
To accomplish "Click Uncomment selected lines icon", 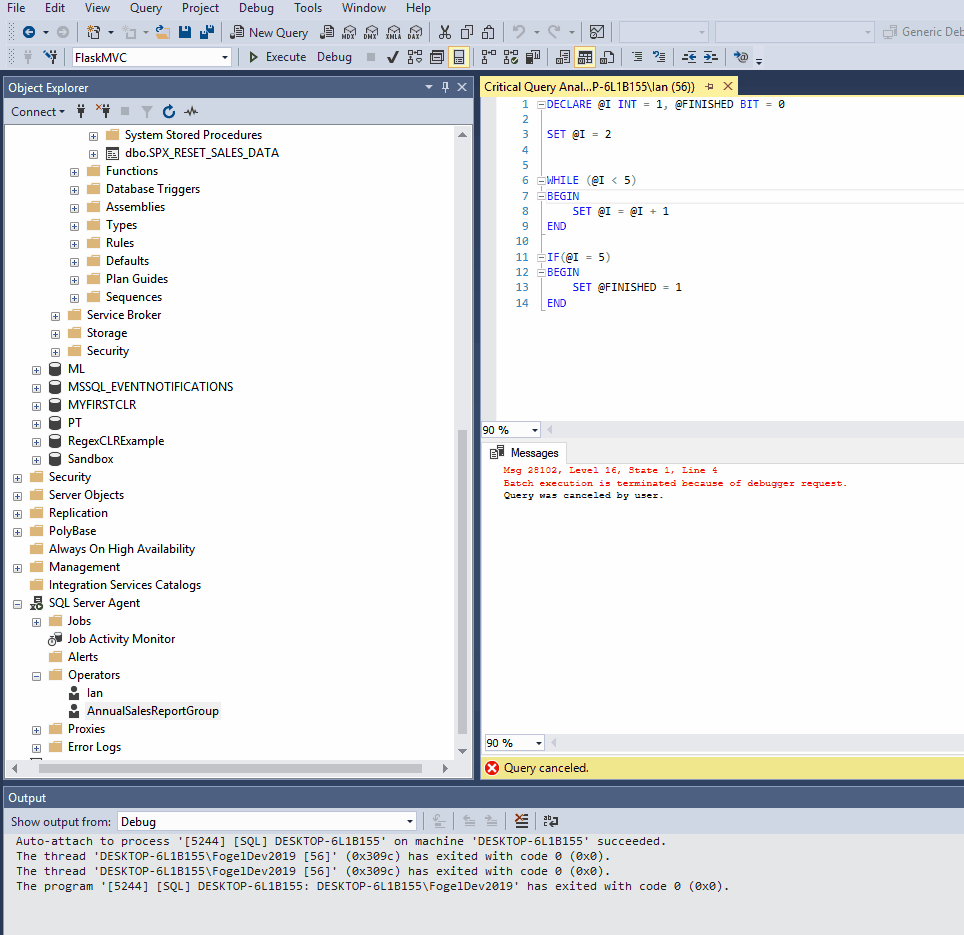I will [659, 57].
